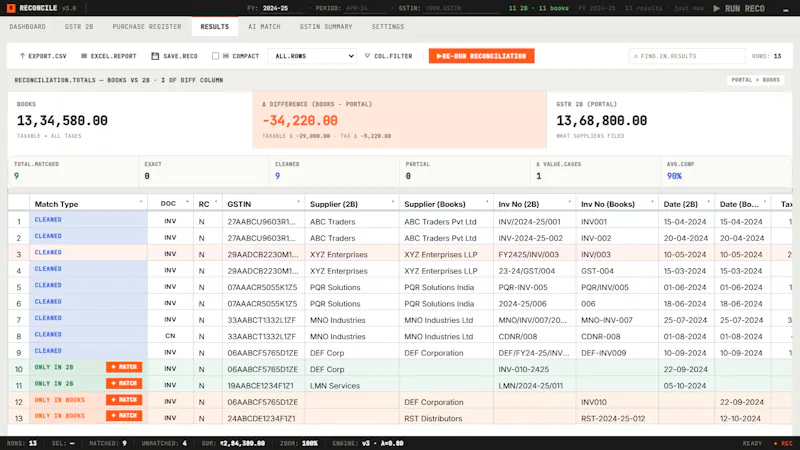
Task: Click ABC Traders Pvt Ltd in row 1
Action: (440, 221)
